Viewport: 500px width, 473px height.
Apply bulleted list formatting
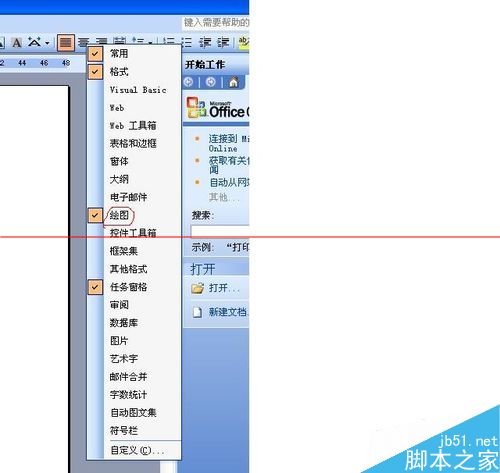186,42
